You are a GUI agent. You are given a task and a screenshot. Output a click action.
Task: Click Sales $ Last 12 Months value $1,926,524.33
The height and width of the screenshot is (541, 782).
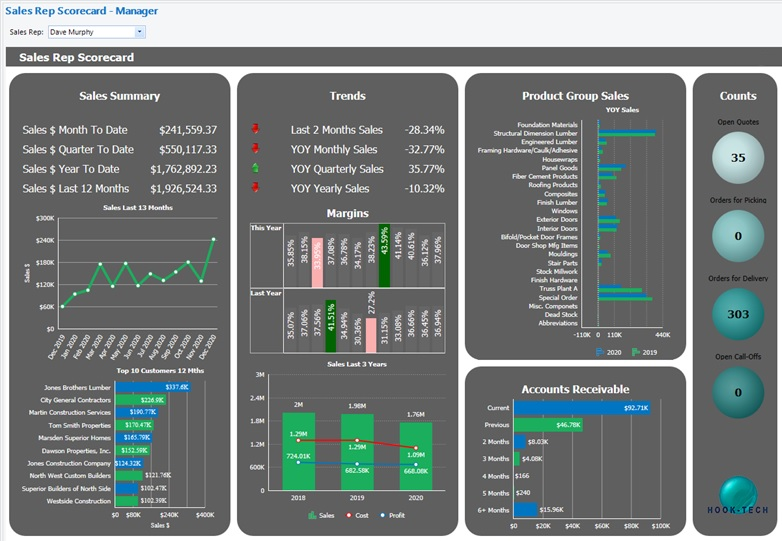(x=184, y=188)
